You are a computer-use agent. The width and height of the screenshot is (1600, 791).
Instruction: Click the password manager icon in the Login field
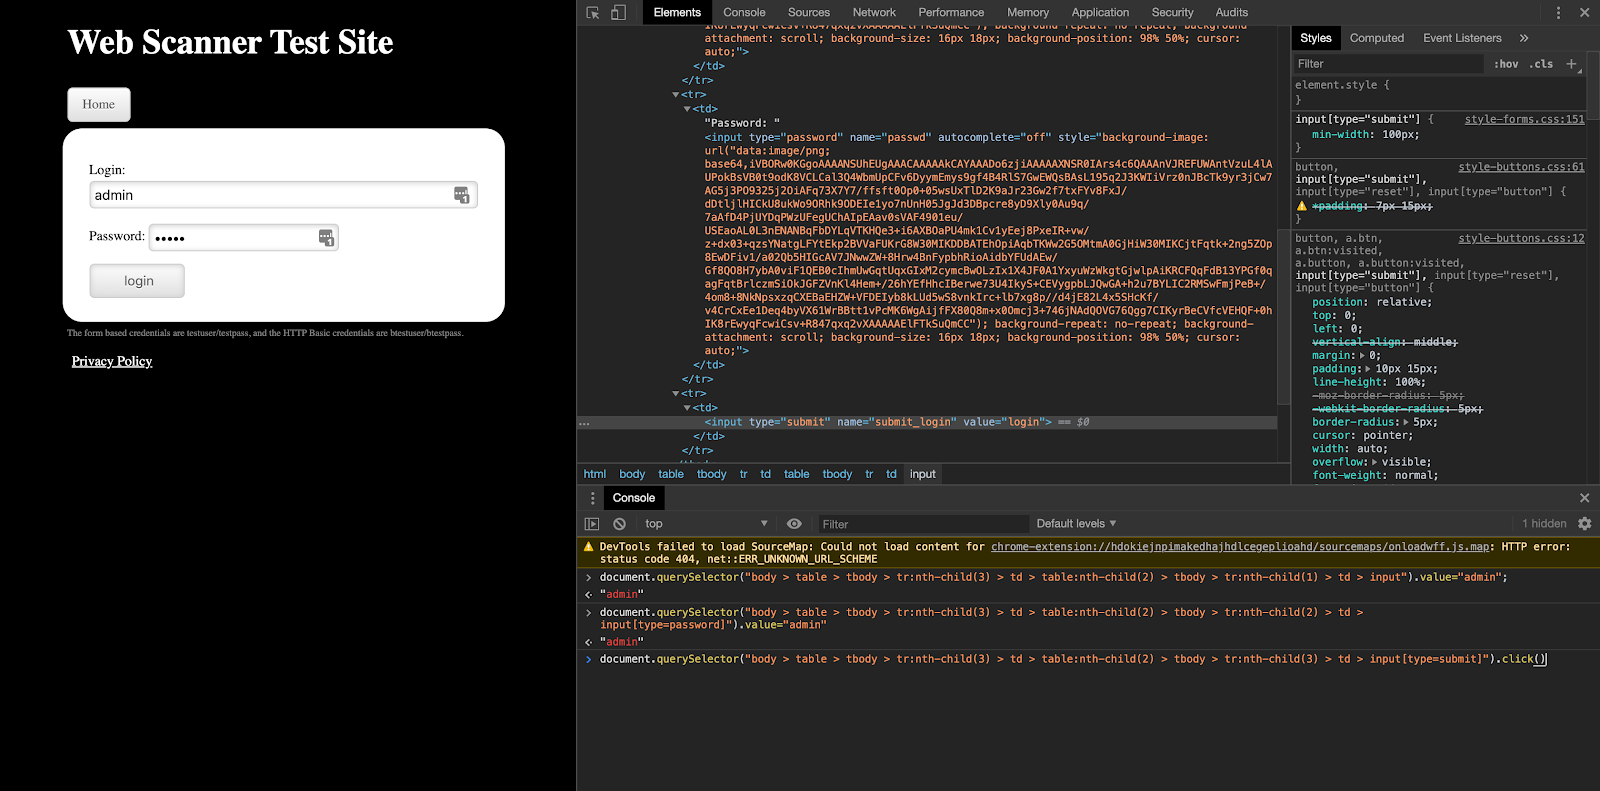pyautogui.click(x=461, y=195)
